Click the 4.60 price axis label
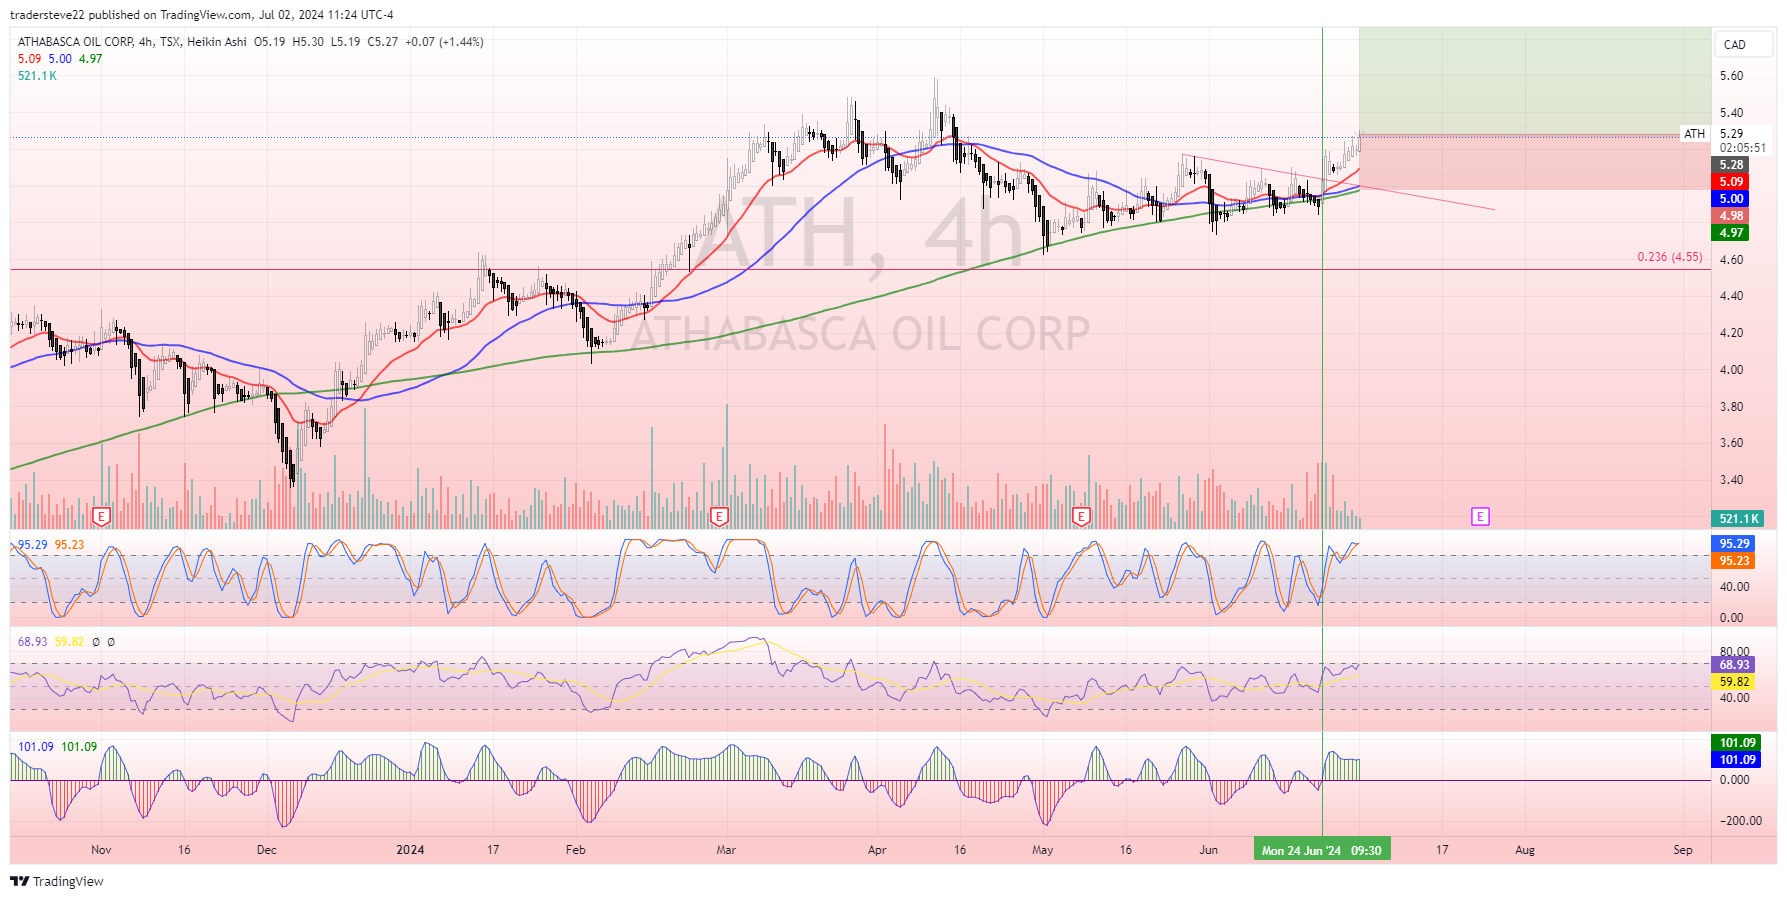The image size is (1787, 899). coord(1731,260)
